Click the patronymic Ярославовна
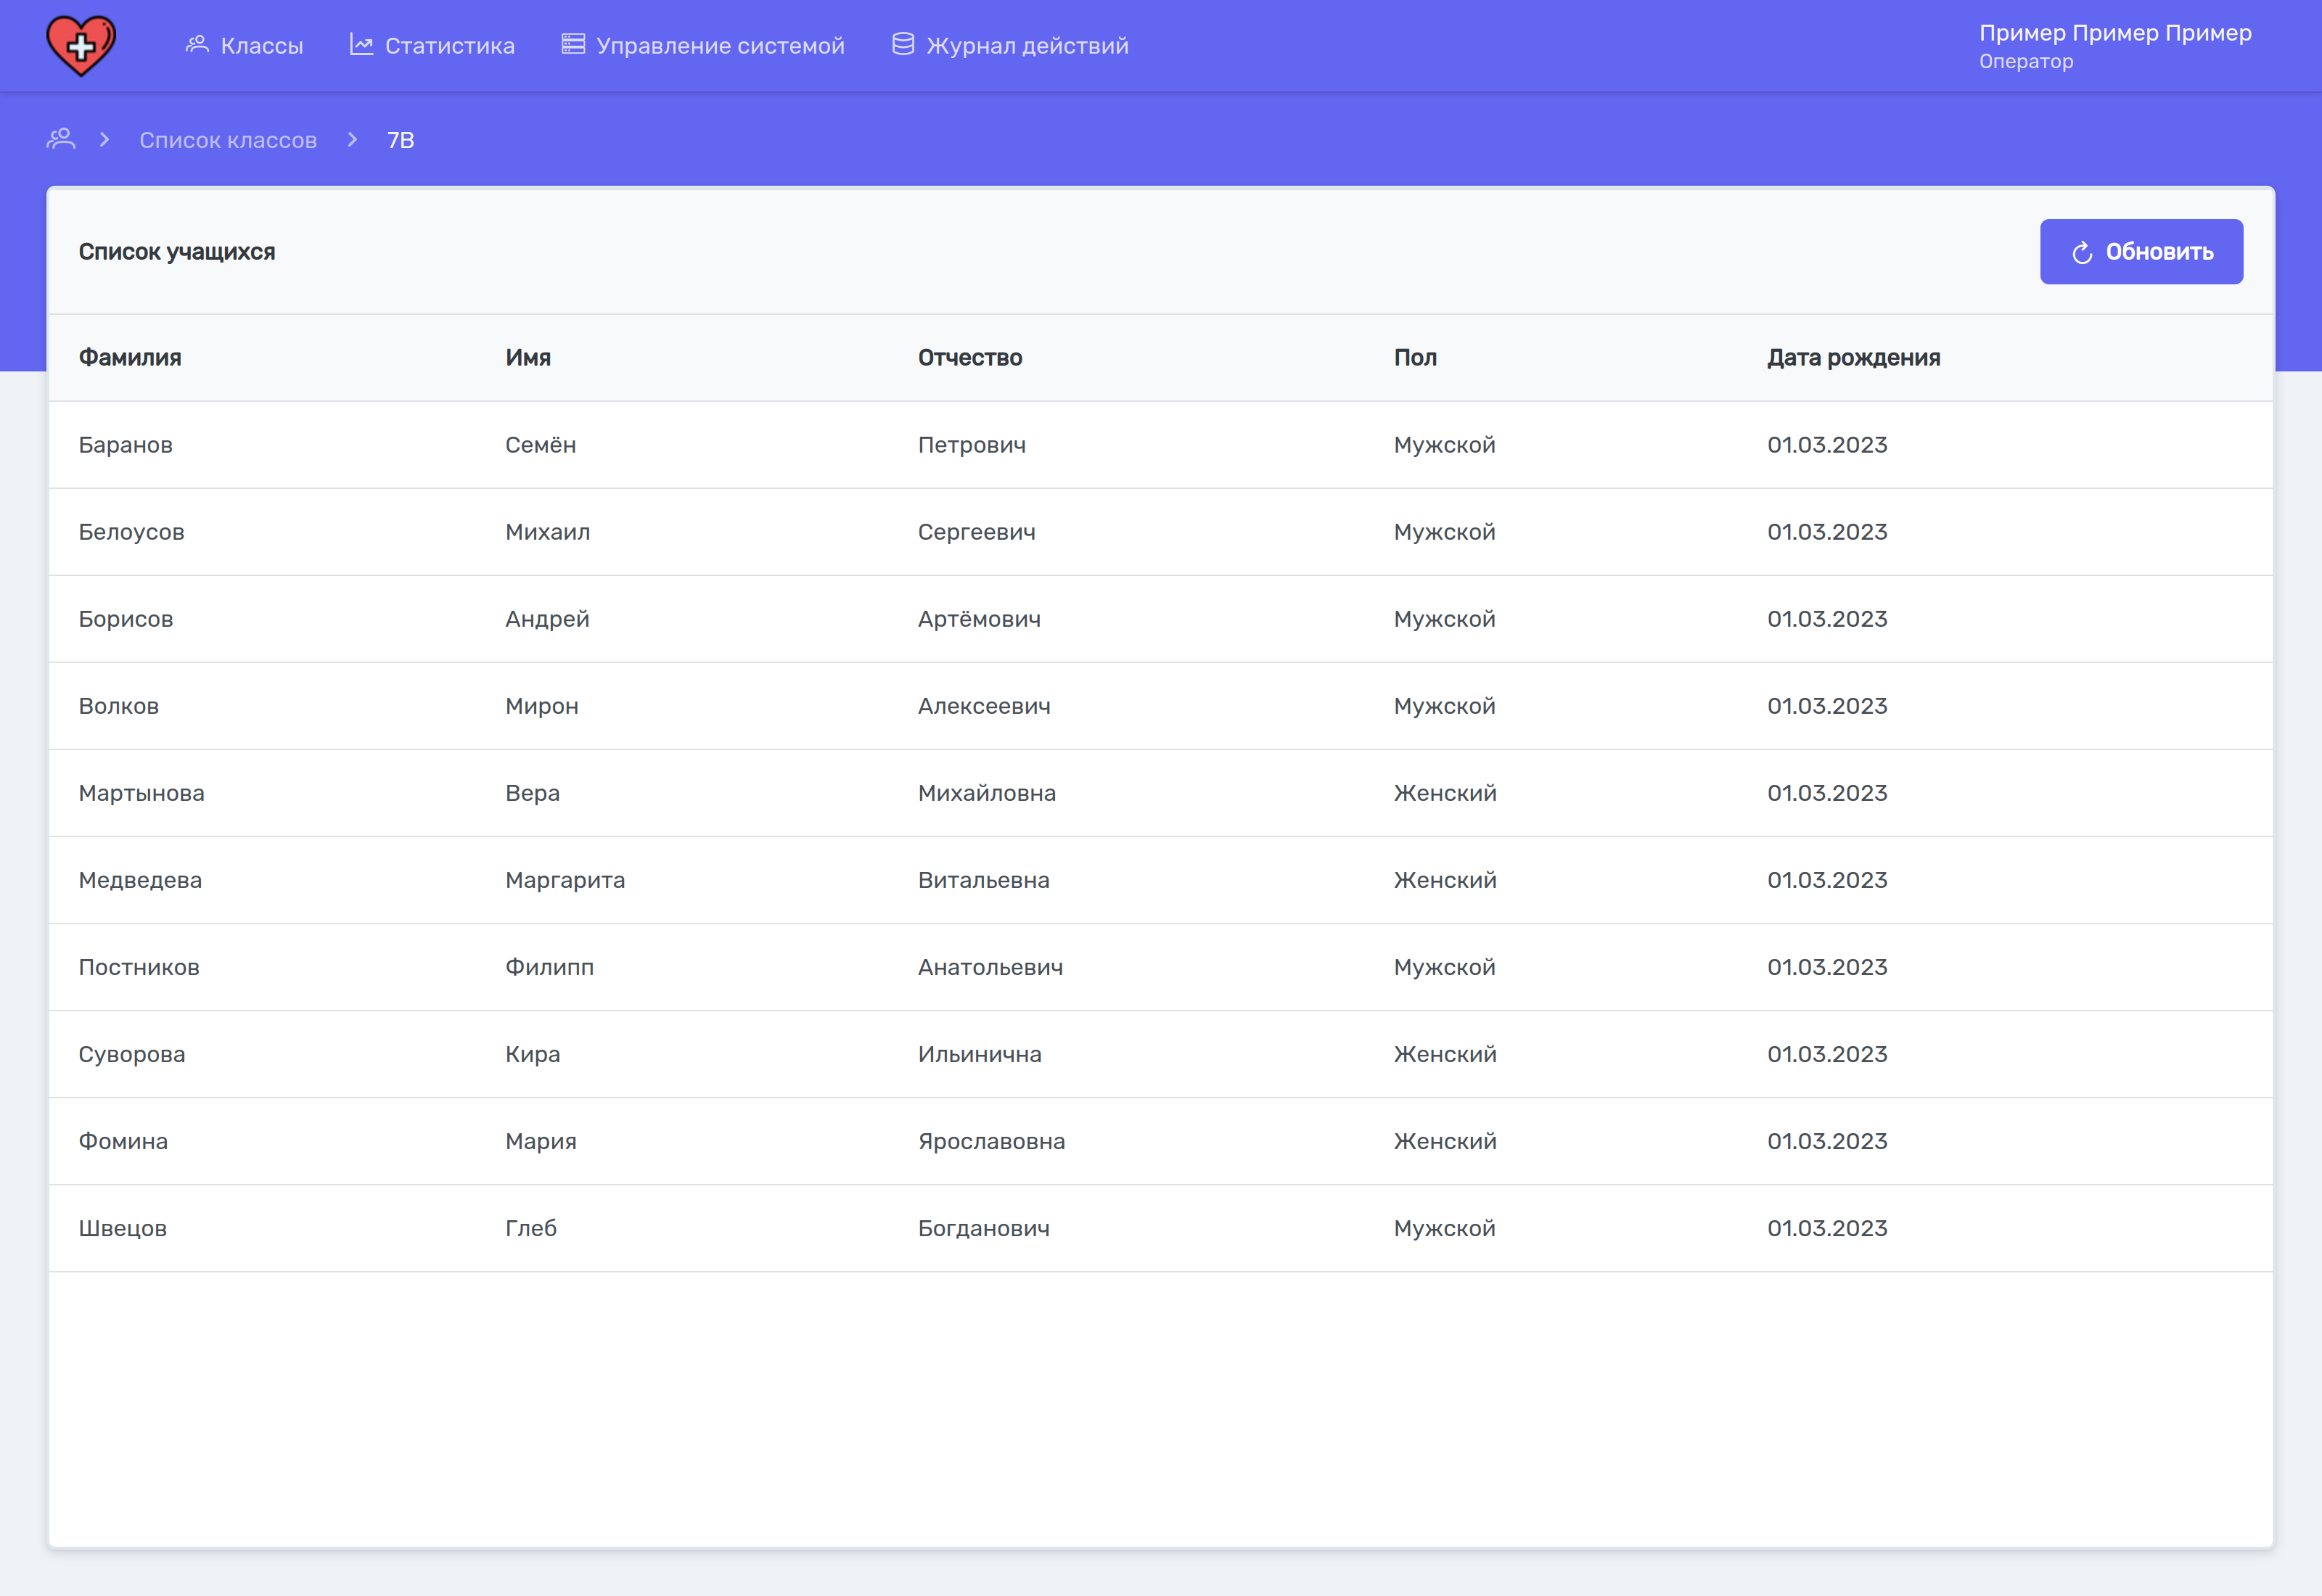The height and width of the screenshot is (1596, 2322). click(992, 1141)
